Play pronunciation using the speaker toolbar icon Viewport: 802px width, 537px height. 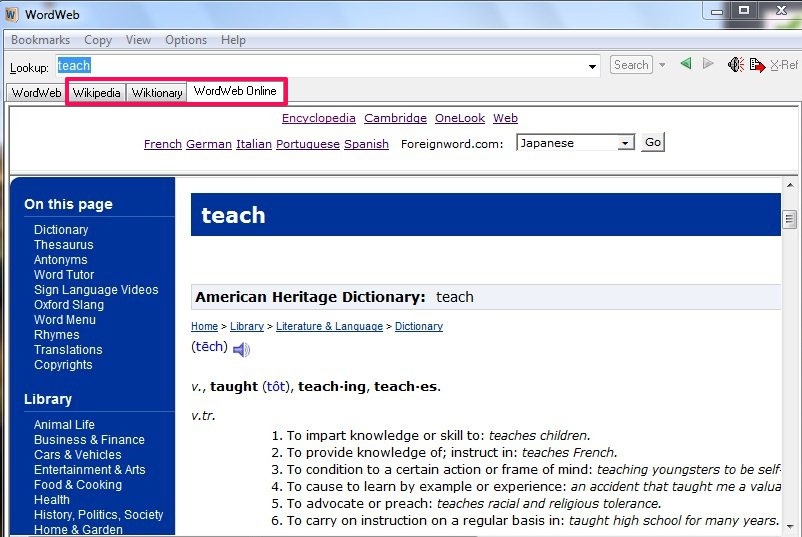pos(736,64)
